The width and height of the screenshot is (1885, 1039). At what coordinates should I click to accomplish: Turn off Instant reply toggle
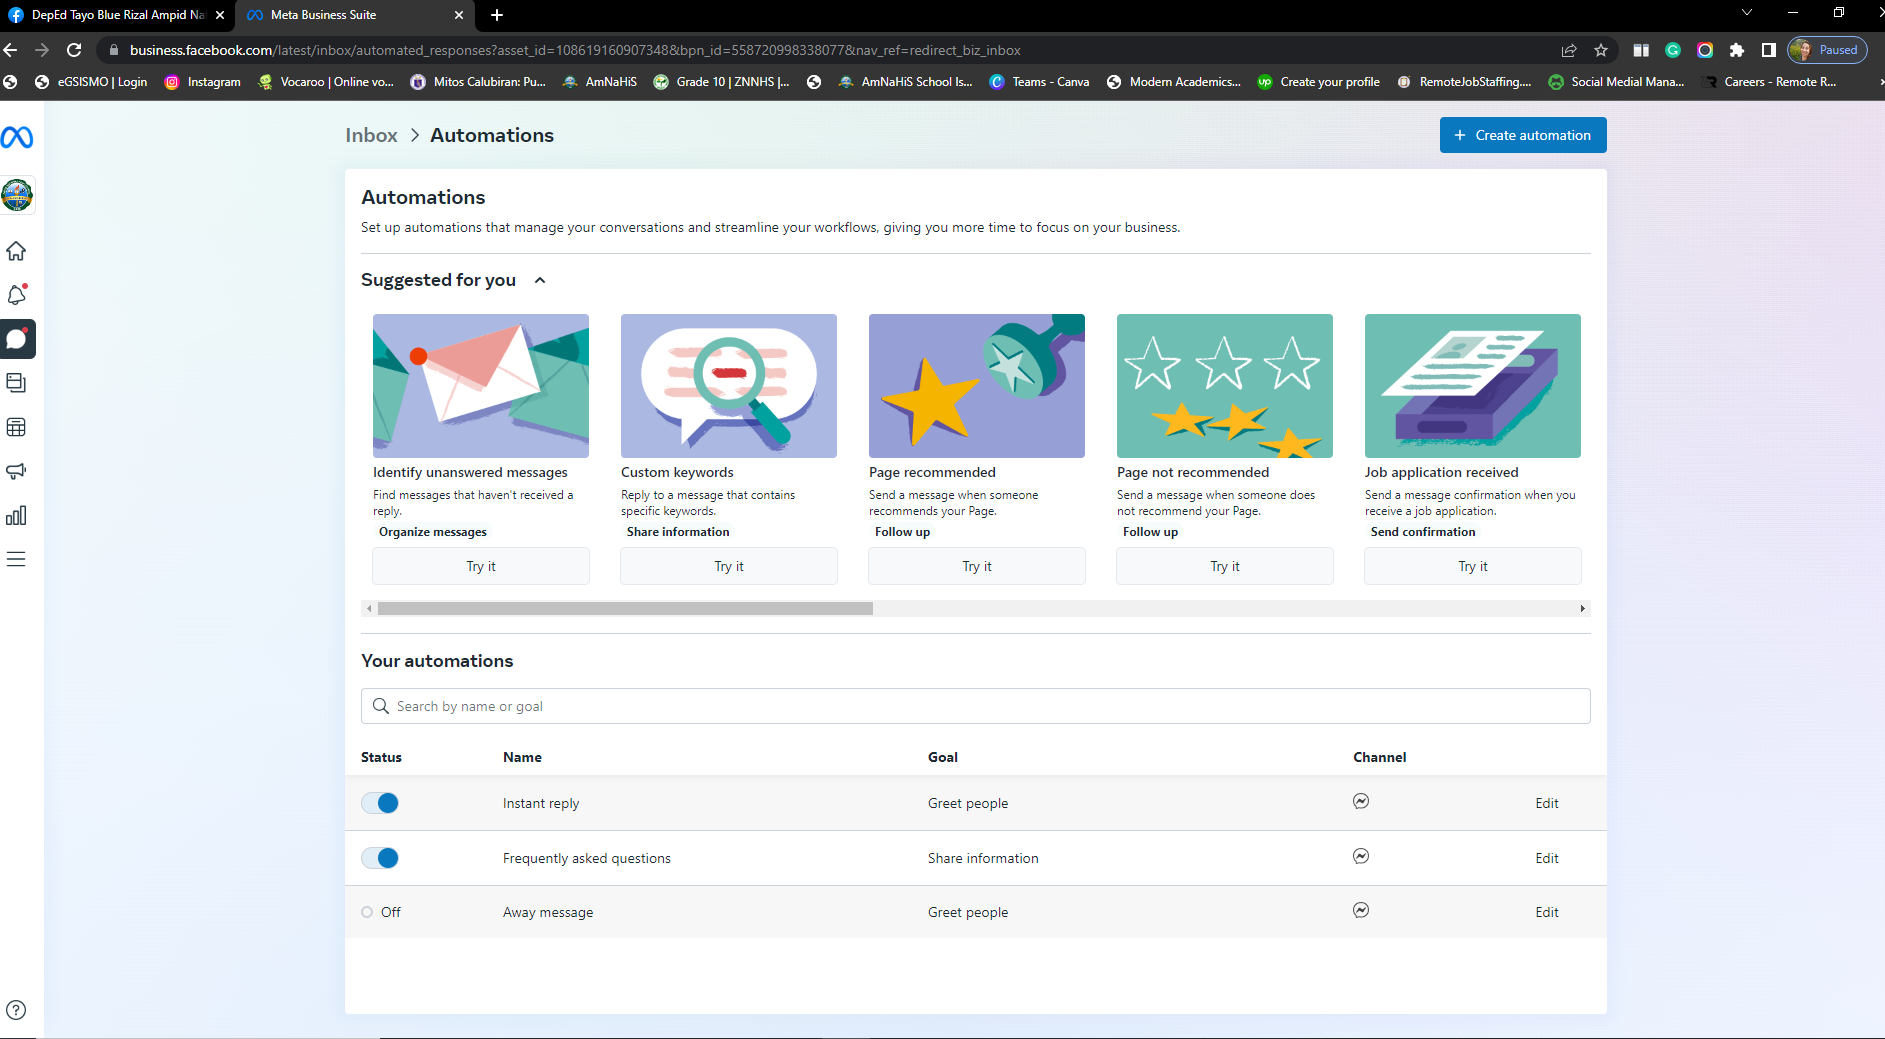tap(380, 803)
